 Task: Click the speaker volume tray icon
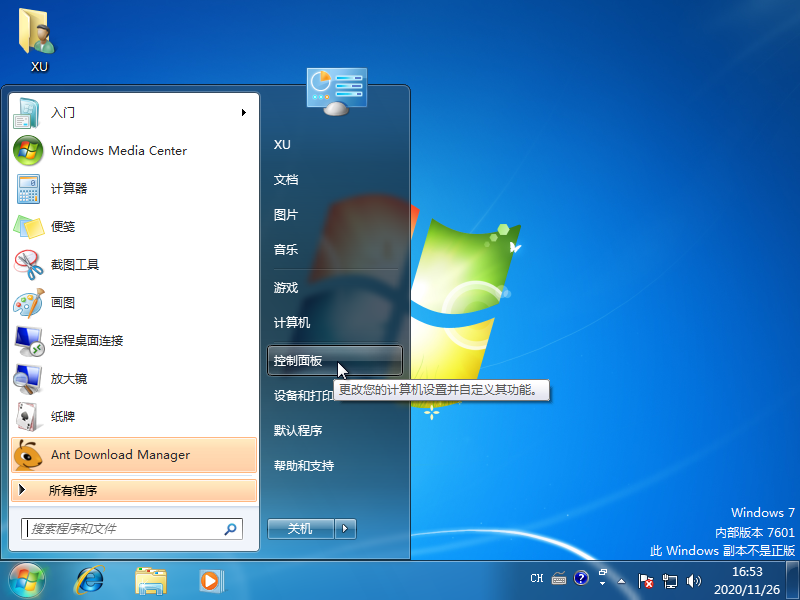(x=694, y=580)
